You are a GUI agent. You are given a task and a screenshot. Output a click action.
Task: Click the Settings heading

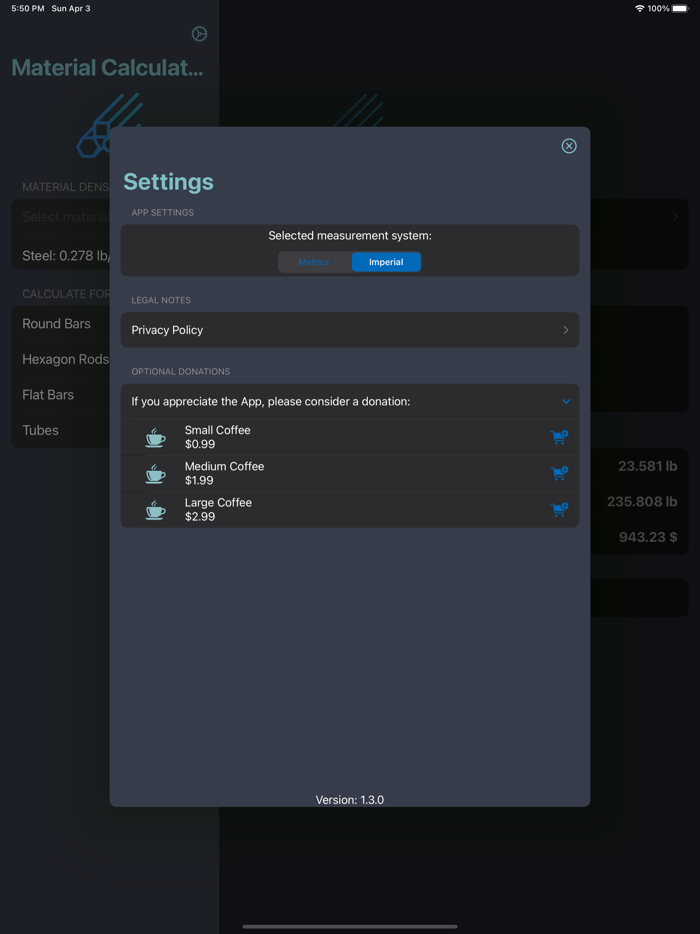[169, 182]
